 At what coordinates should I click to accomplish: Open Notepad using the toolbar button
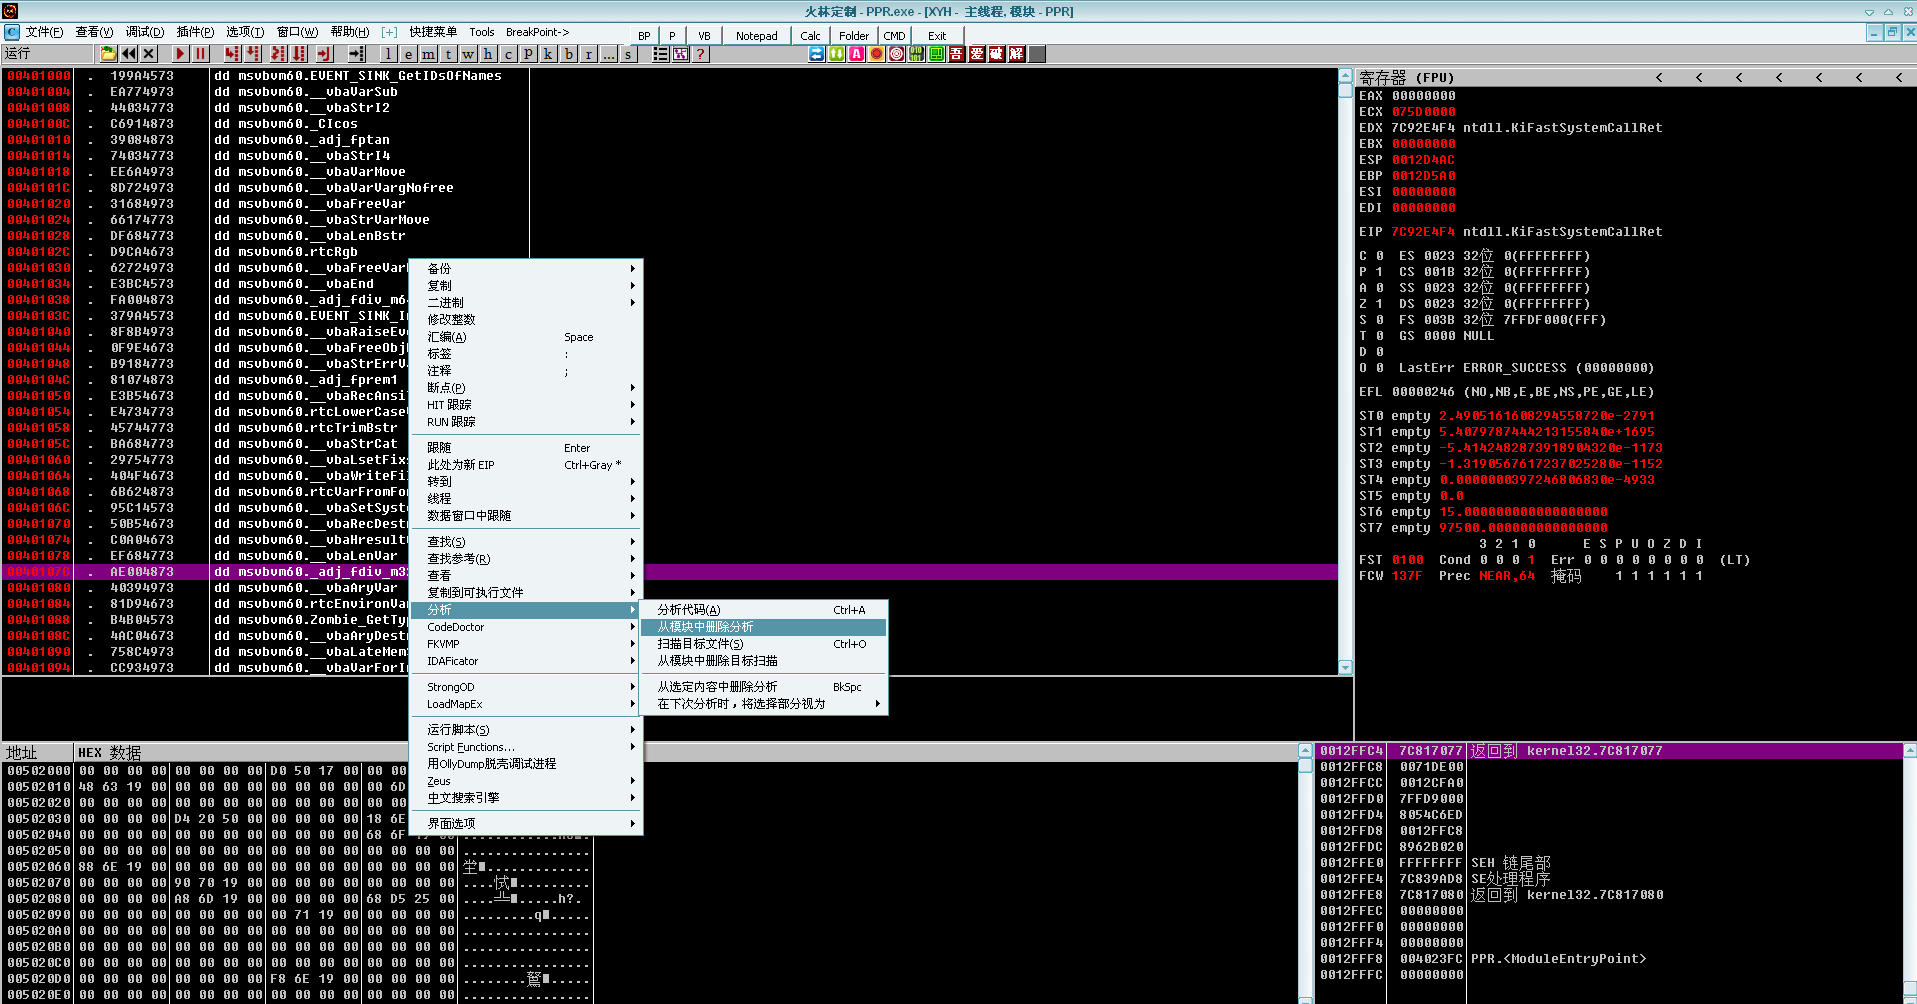[x=756, y=35]
